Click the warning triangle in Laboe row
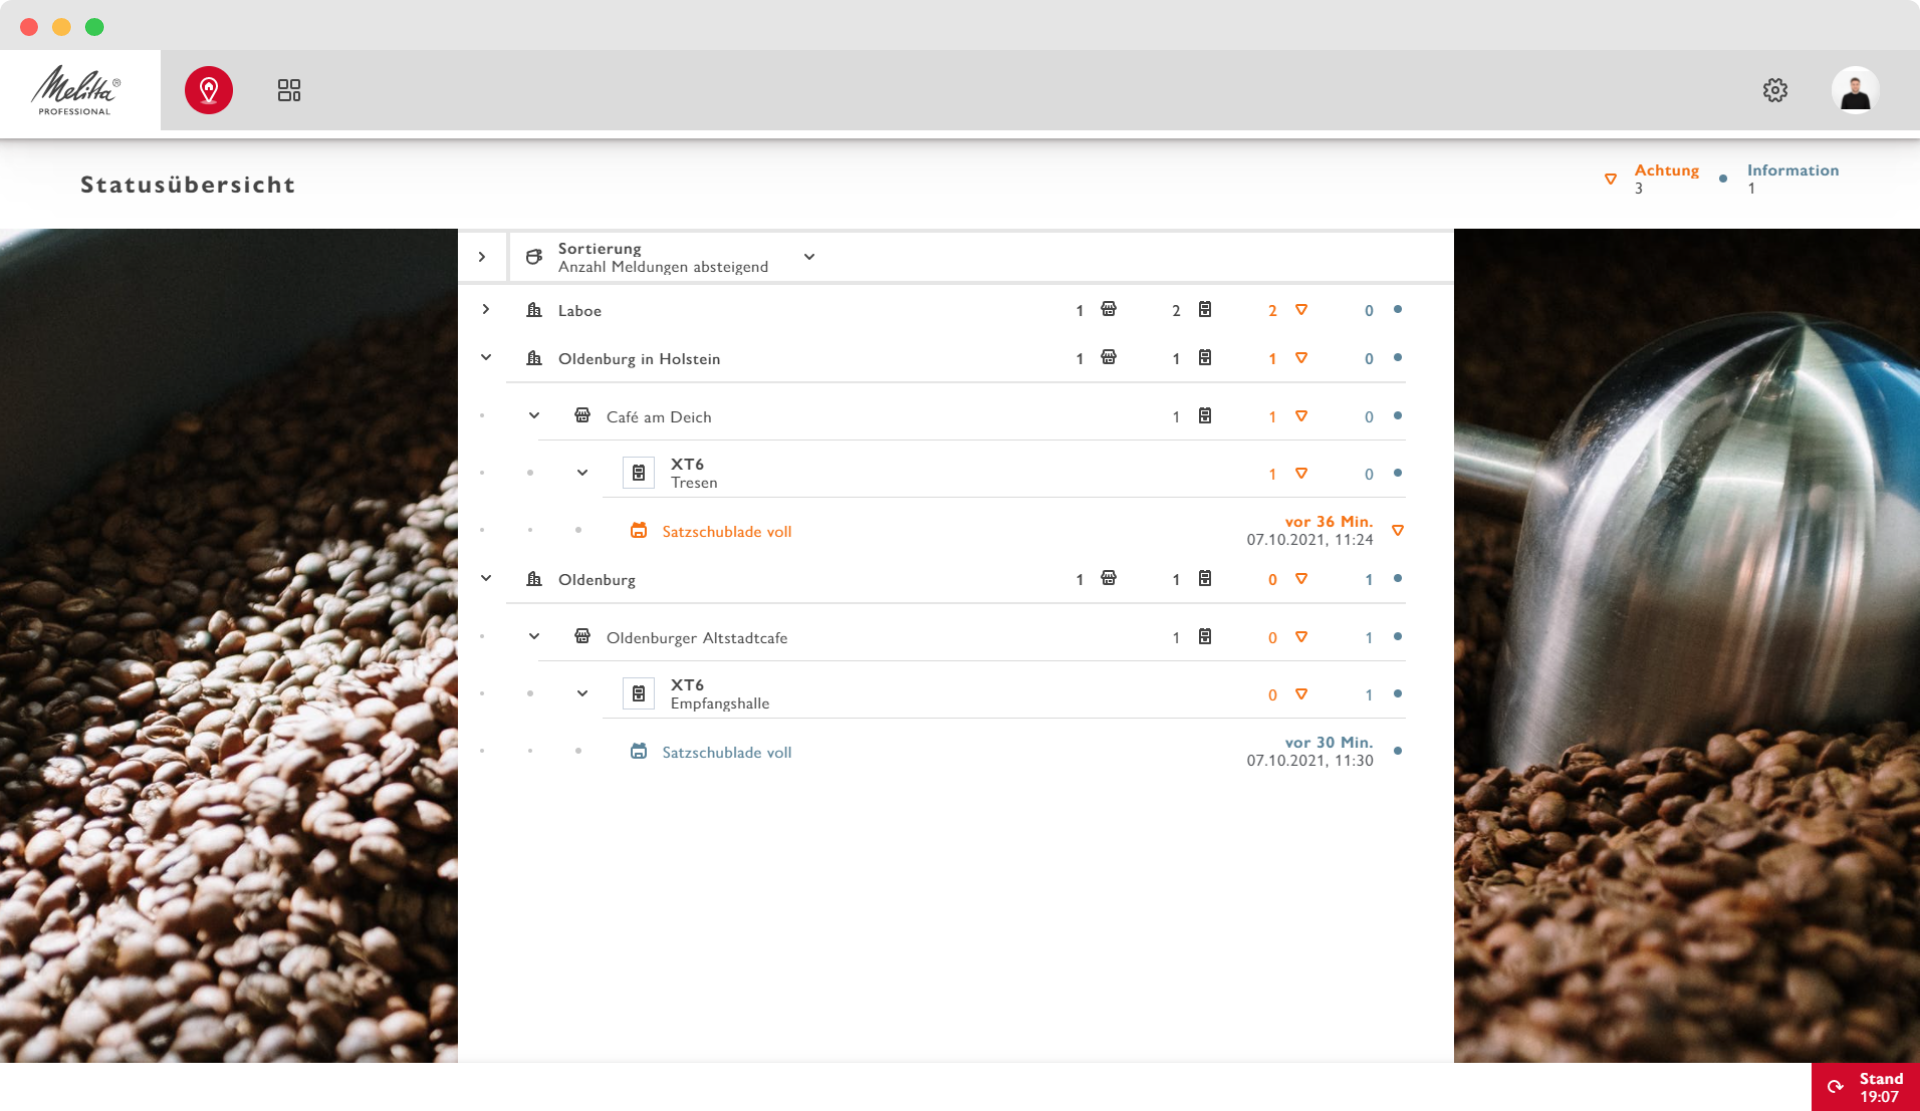The image size is (1920, 1111). (1301, 310)
